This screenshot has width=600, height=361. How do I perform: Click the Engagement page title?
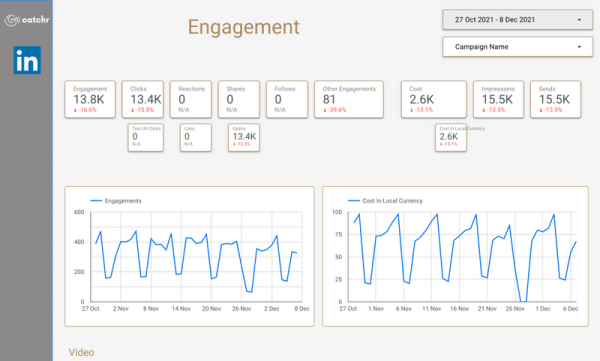pyautogui.click(x=243, y=27)
